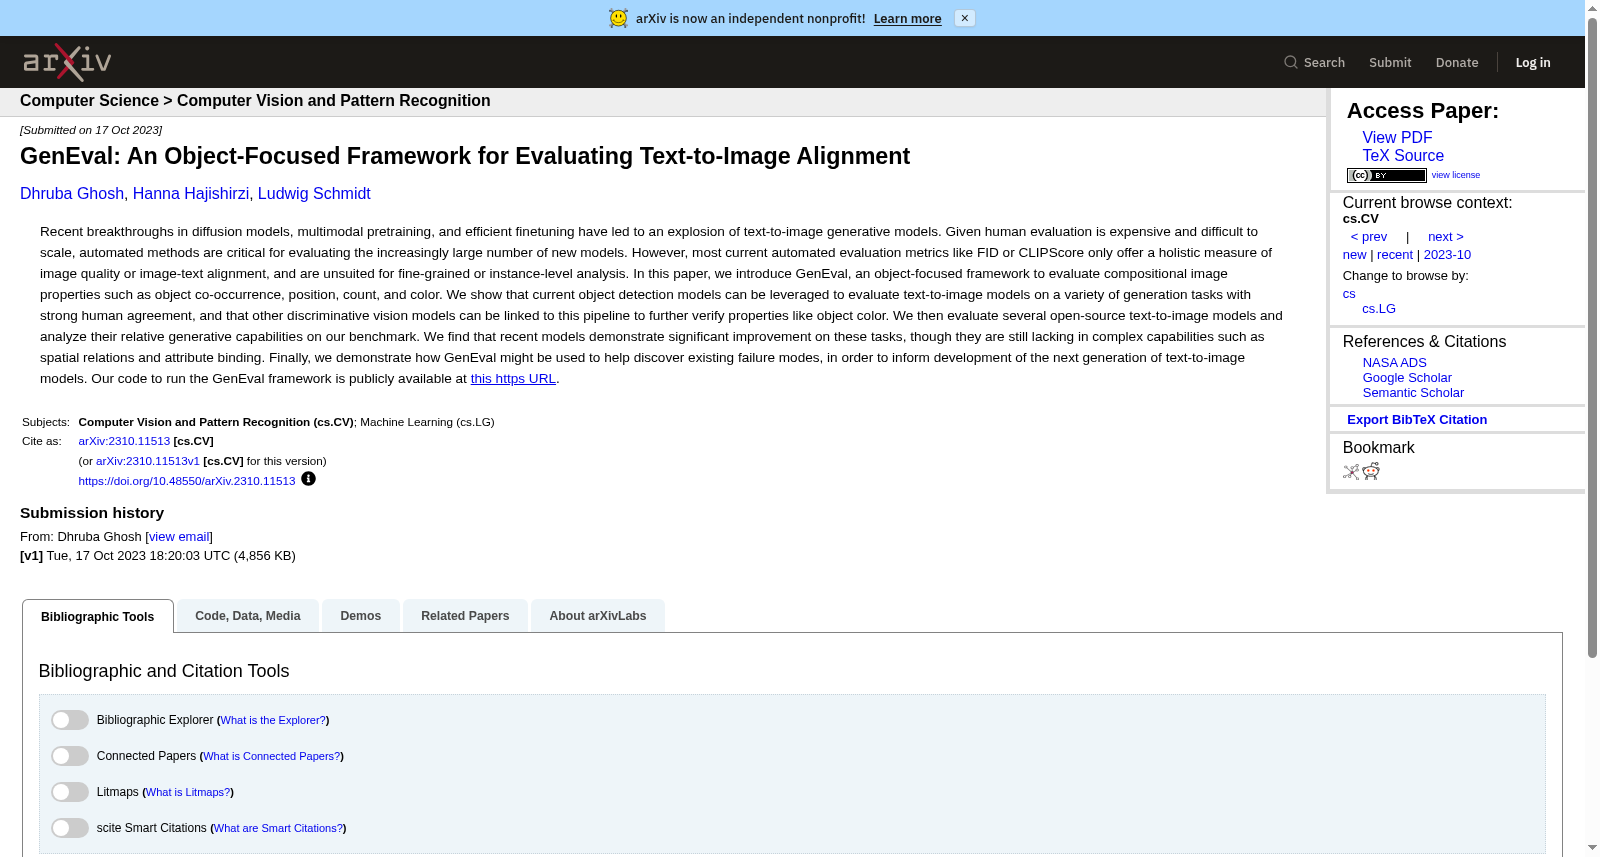Image resolution: width=1600 pixels, height=857 pixels.
Task: Click the paper title 'GenEval: An Object-Focused Framework'
Action: [x=465, y=156]
